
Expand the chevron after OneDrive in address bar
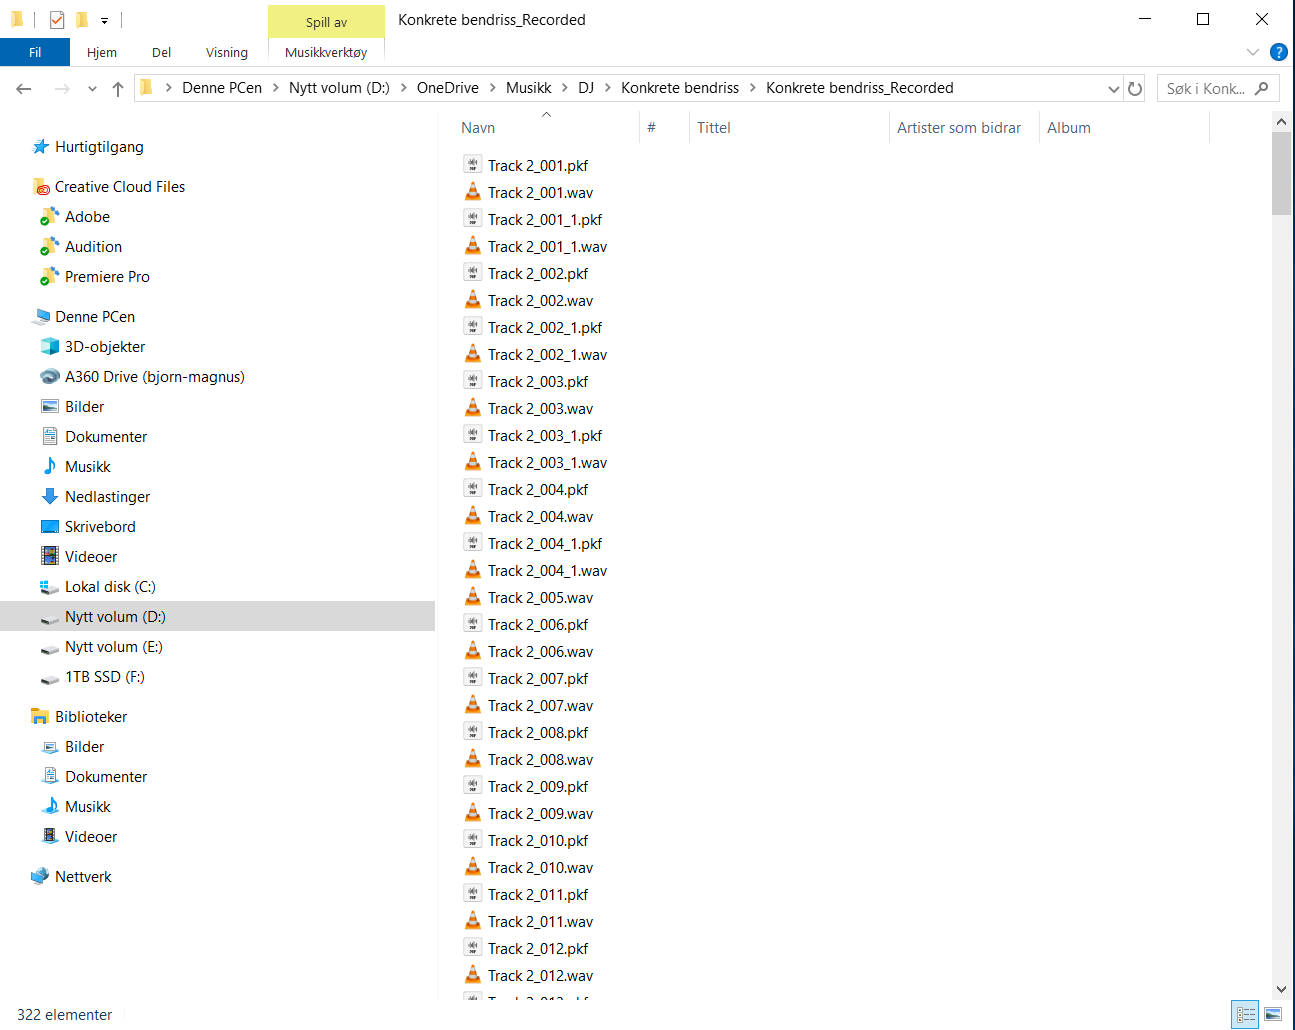492,88
